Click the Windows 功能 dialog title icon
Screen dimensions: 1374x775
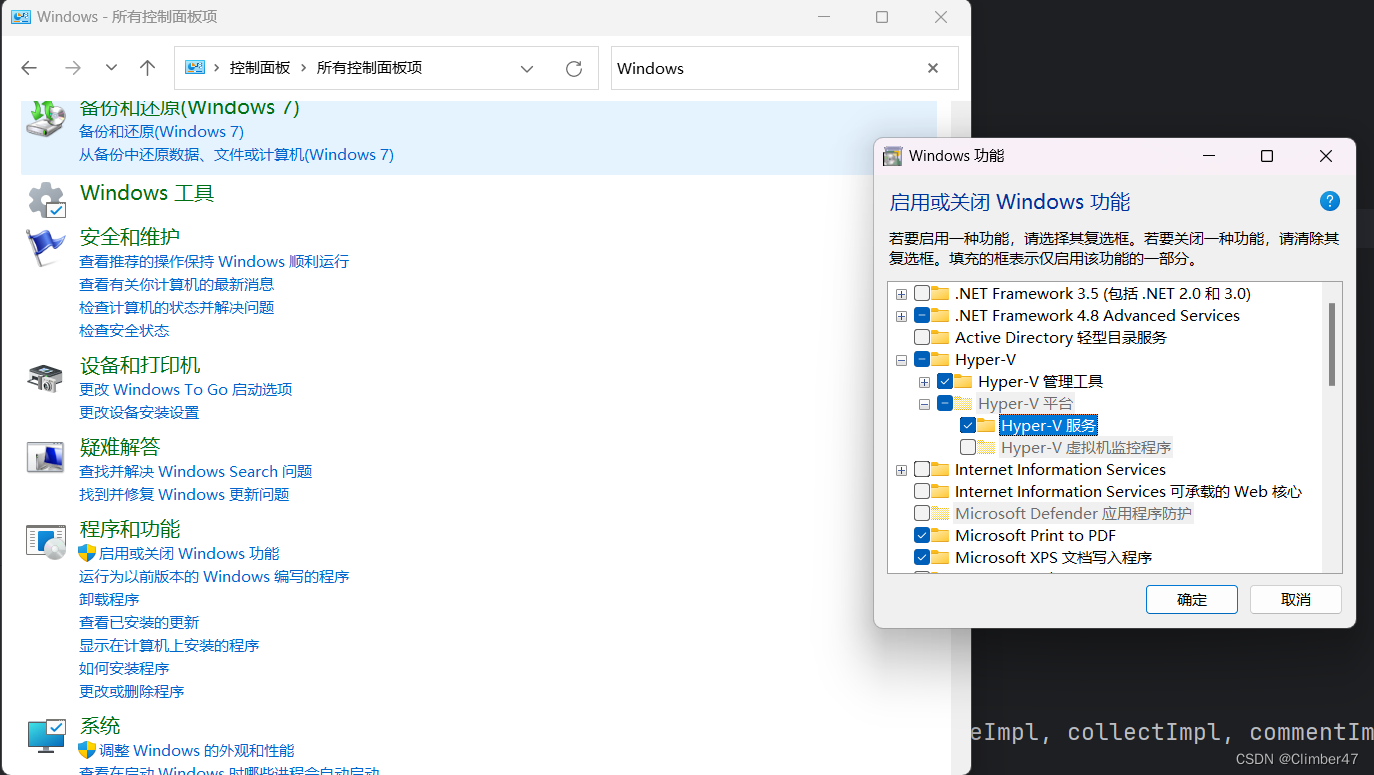[x=893, y=156]
